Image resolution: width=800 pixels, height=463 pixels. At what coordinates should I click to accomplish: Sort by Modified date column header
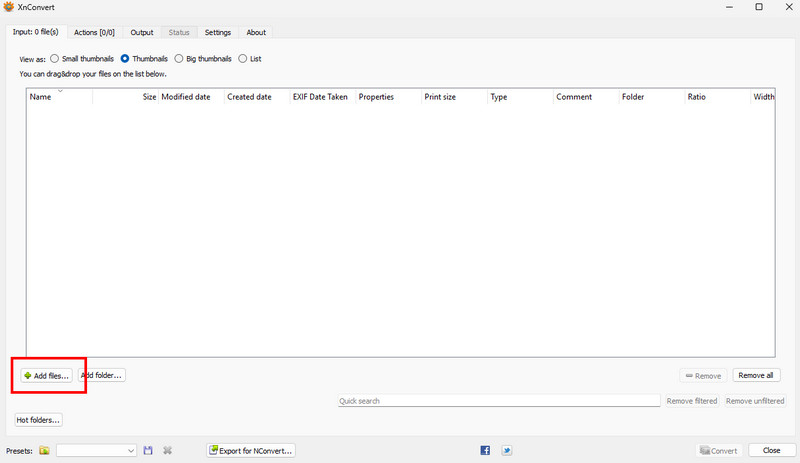186,97
